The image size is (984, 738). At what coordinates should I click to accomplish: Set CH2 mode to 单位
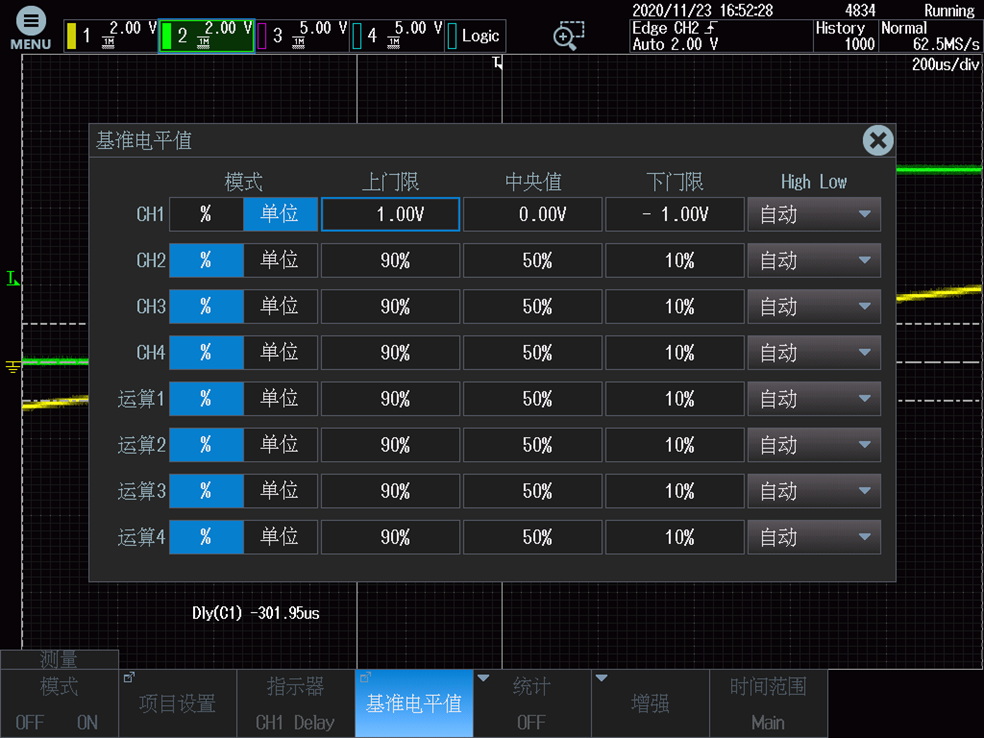pos(280,260)
